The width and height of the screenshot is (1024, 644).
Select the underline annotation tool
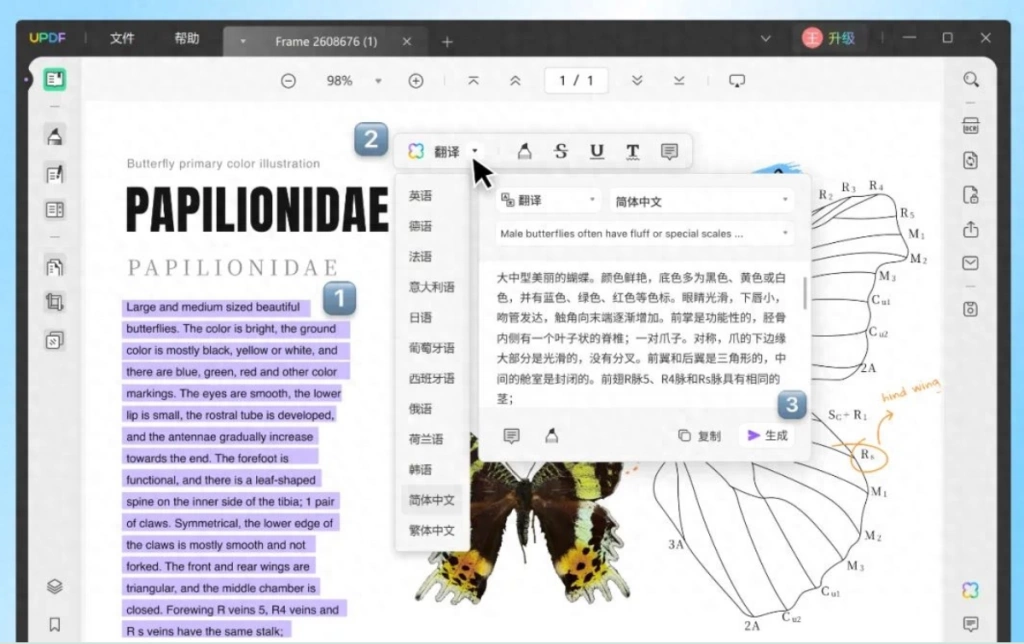pyautogui.click(x=596, y=152)
